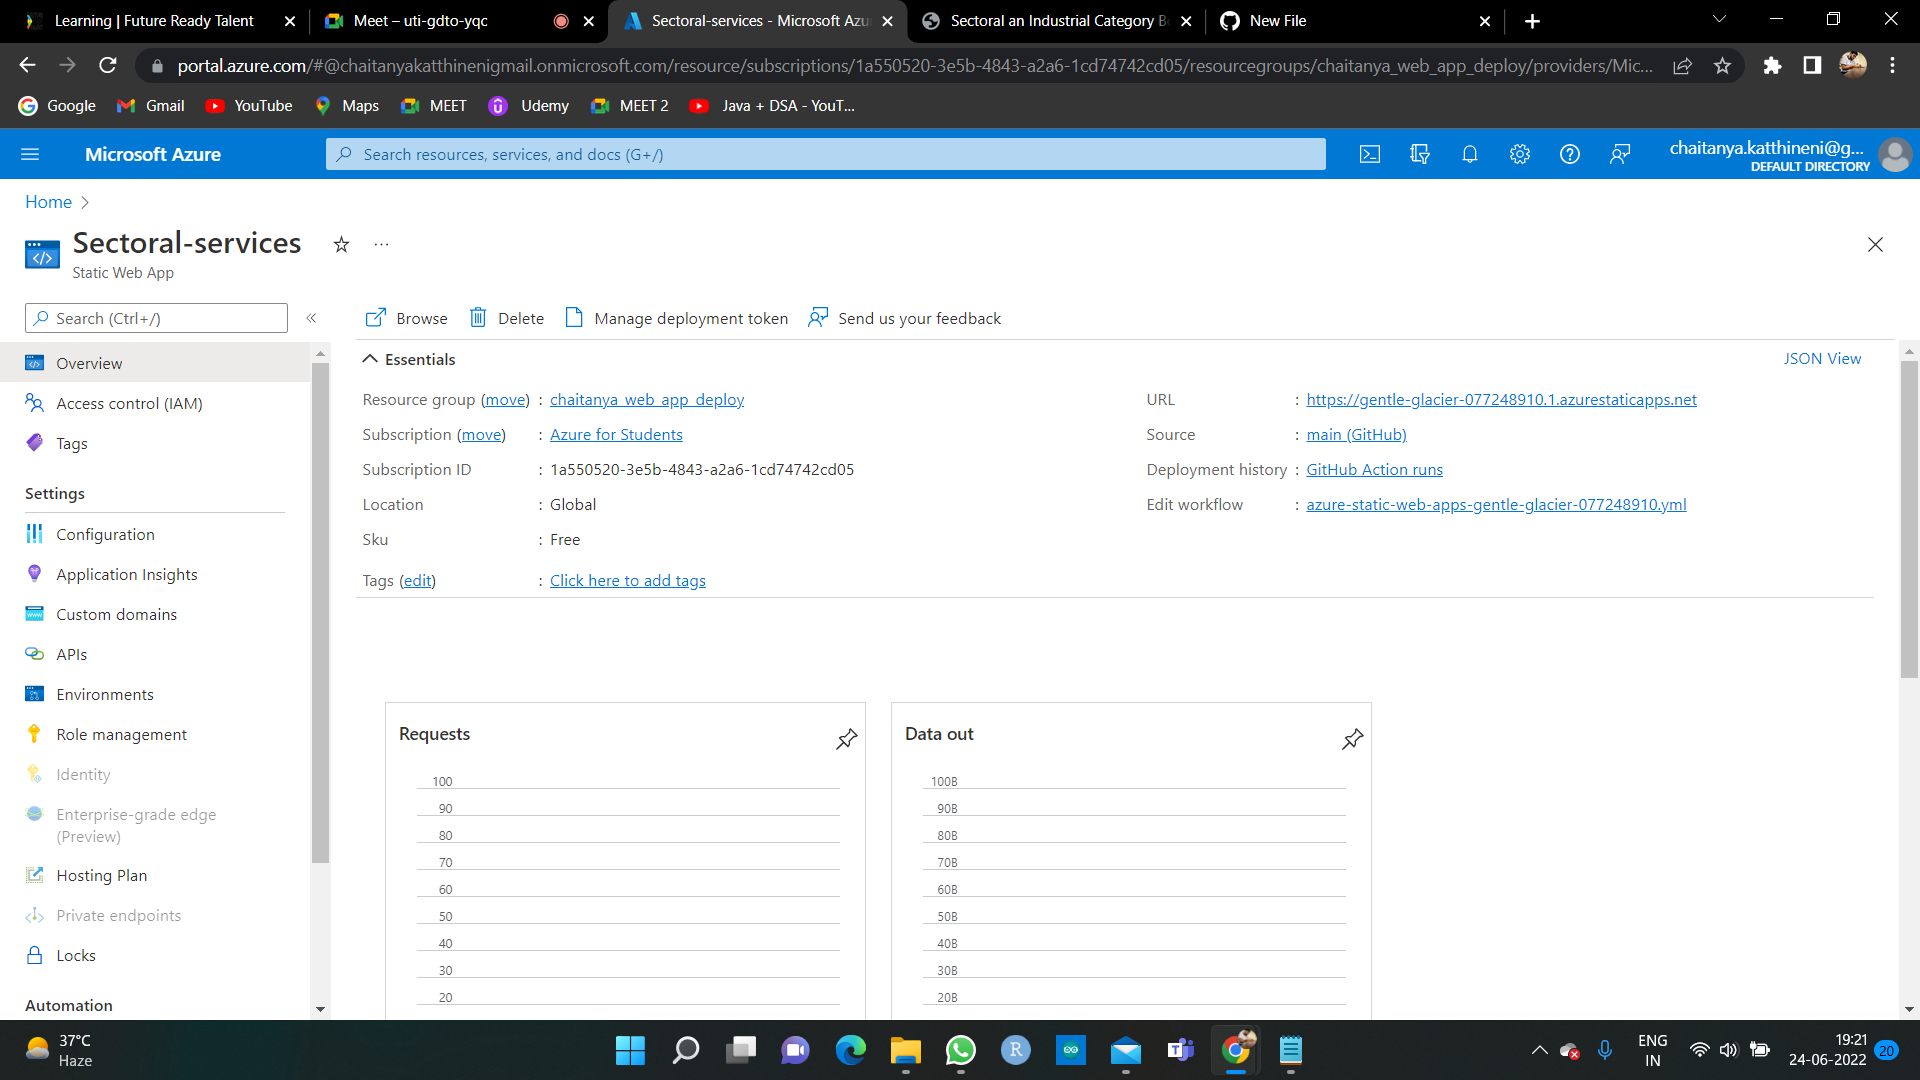Viewport: 1920px width, 1080px height.
Task: Close the Sectoral-services blade
Action: [x=1875, y=245]
